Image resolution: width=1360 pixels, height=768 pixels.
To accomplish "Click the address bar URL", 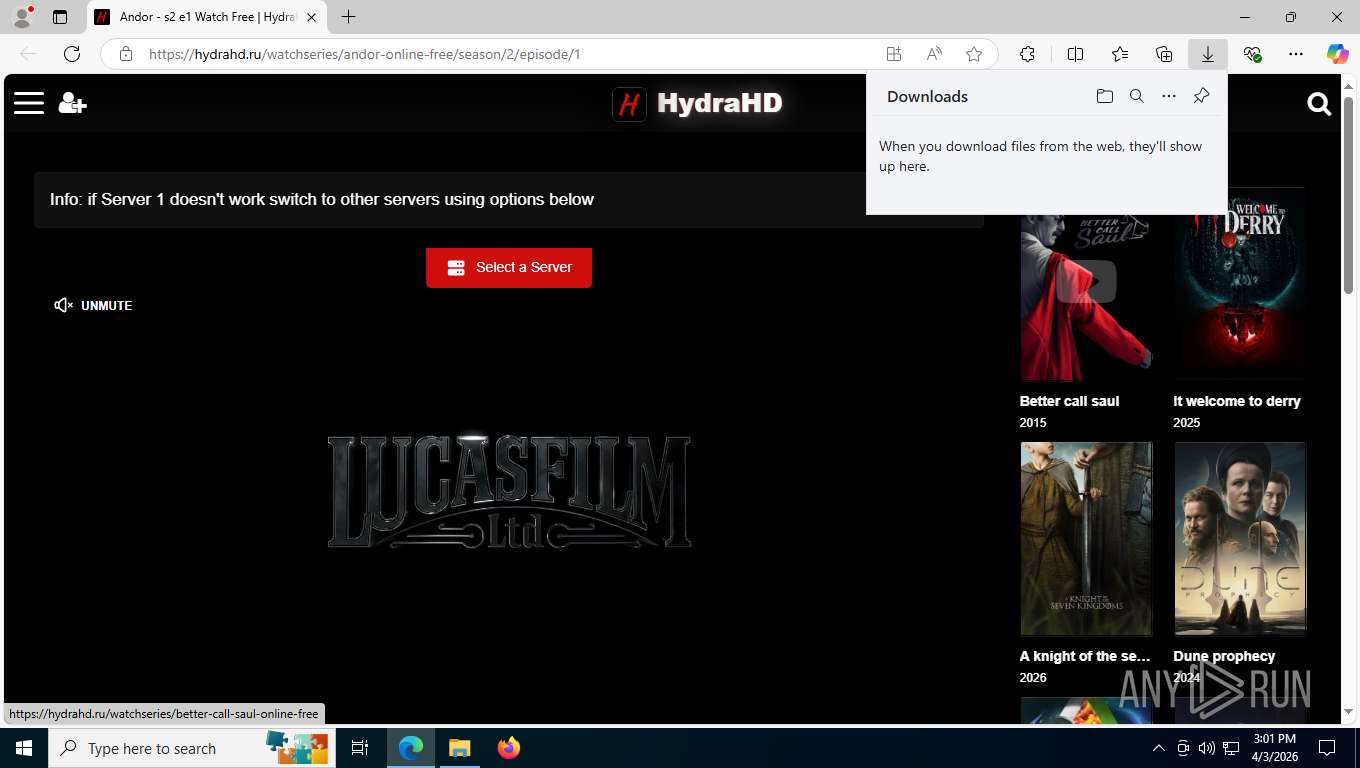I will click(x=364, y=54).
